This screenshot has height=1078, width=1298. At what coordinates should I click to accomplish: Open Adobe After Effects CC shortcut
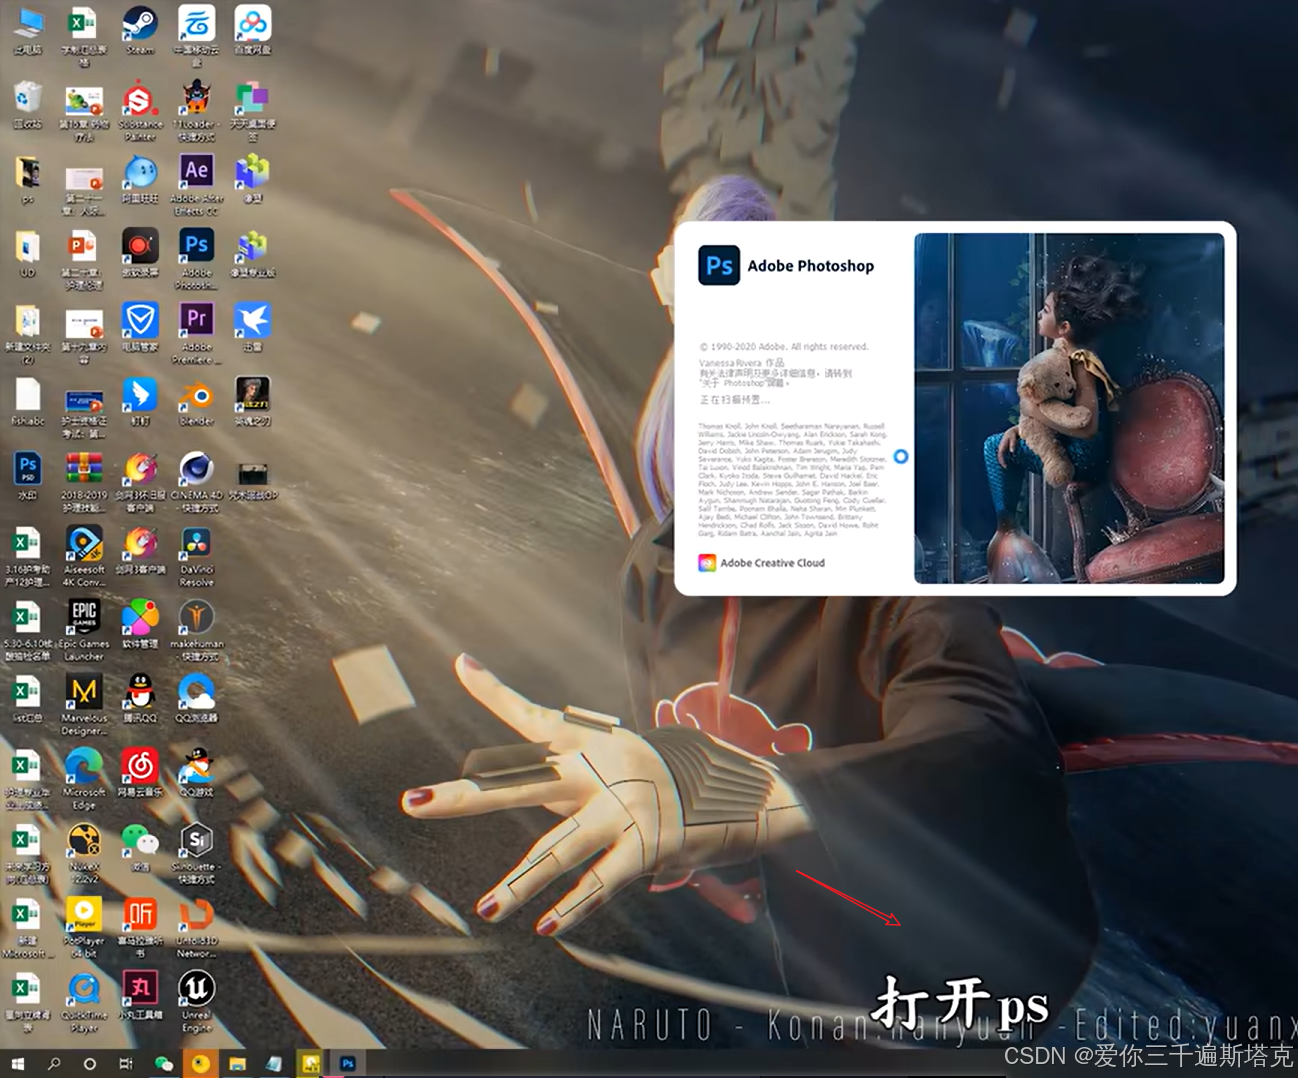pos(197,183)
